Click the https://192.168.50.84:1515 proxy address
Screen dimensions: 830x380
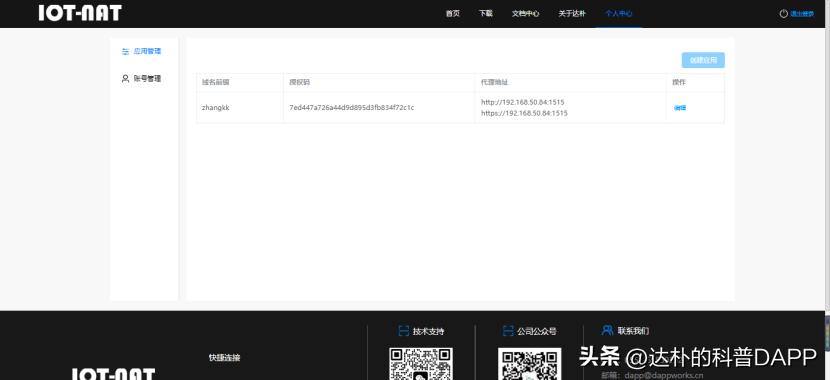524,113
